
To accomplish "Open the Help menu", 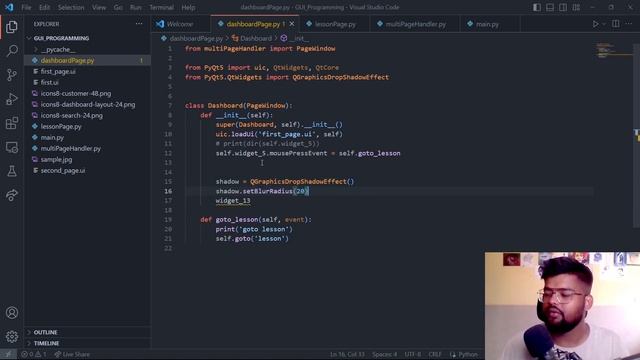I will tap(188, 7).
